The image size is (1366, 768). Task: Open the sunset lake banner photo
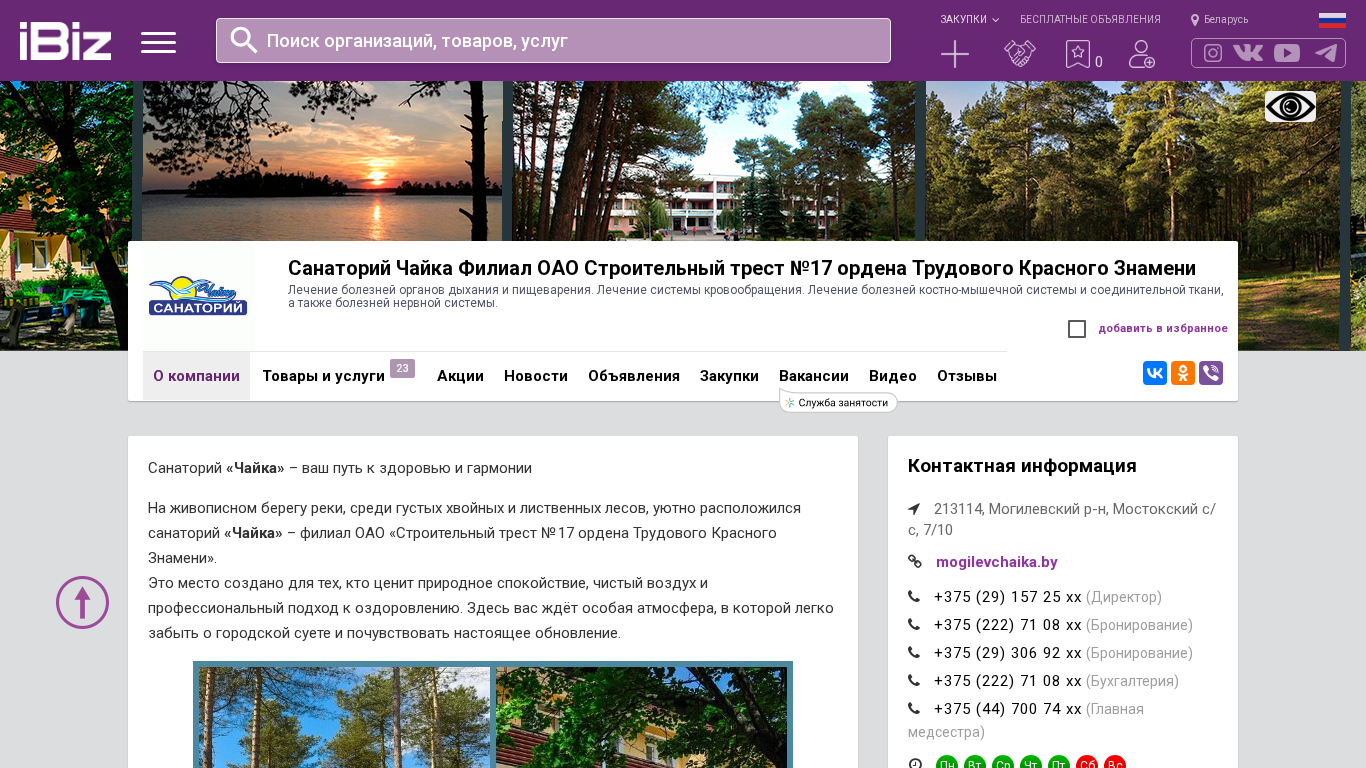tap(322, 161)
